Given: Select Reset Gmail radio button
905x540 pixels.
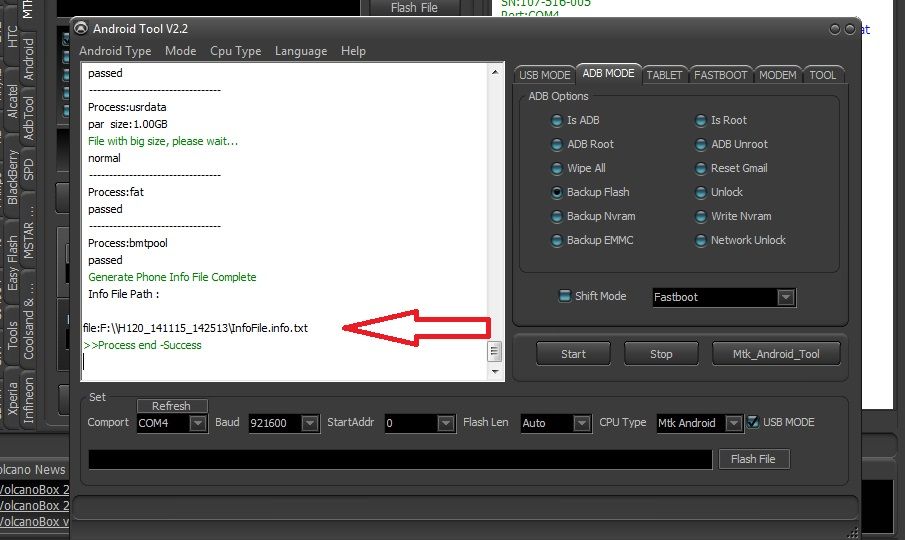Looking at the screenshot, I should pyautogui.click(x=701, y=168).
